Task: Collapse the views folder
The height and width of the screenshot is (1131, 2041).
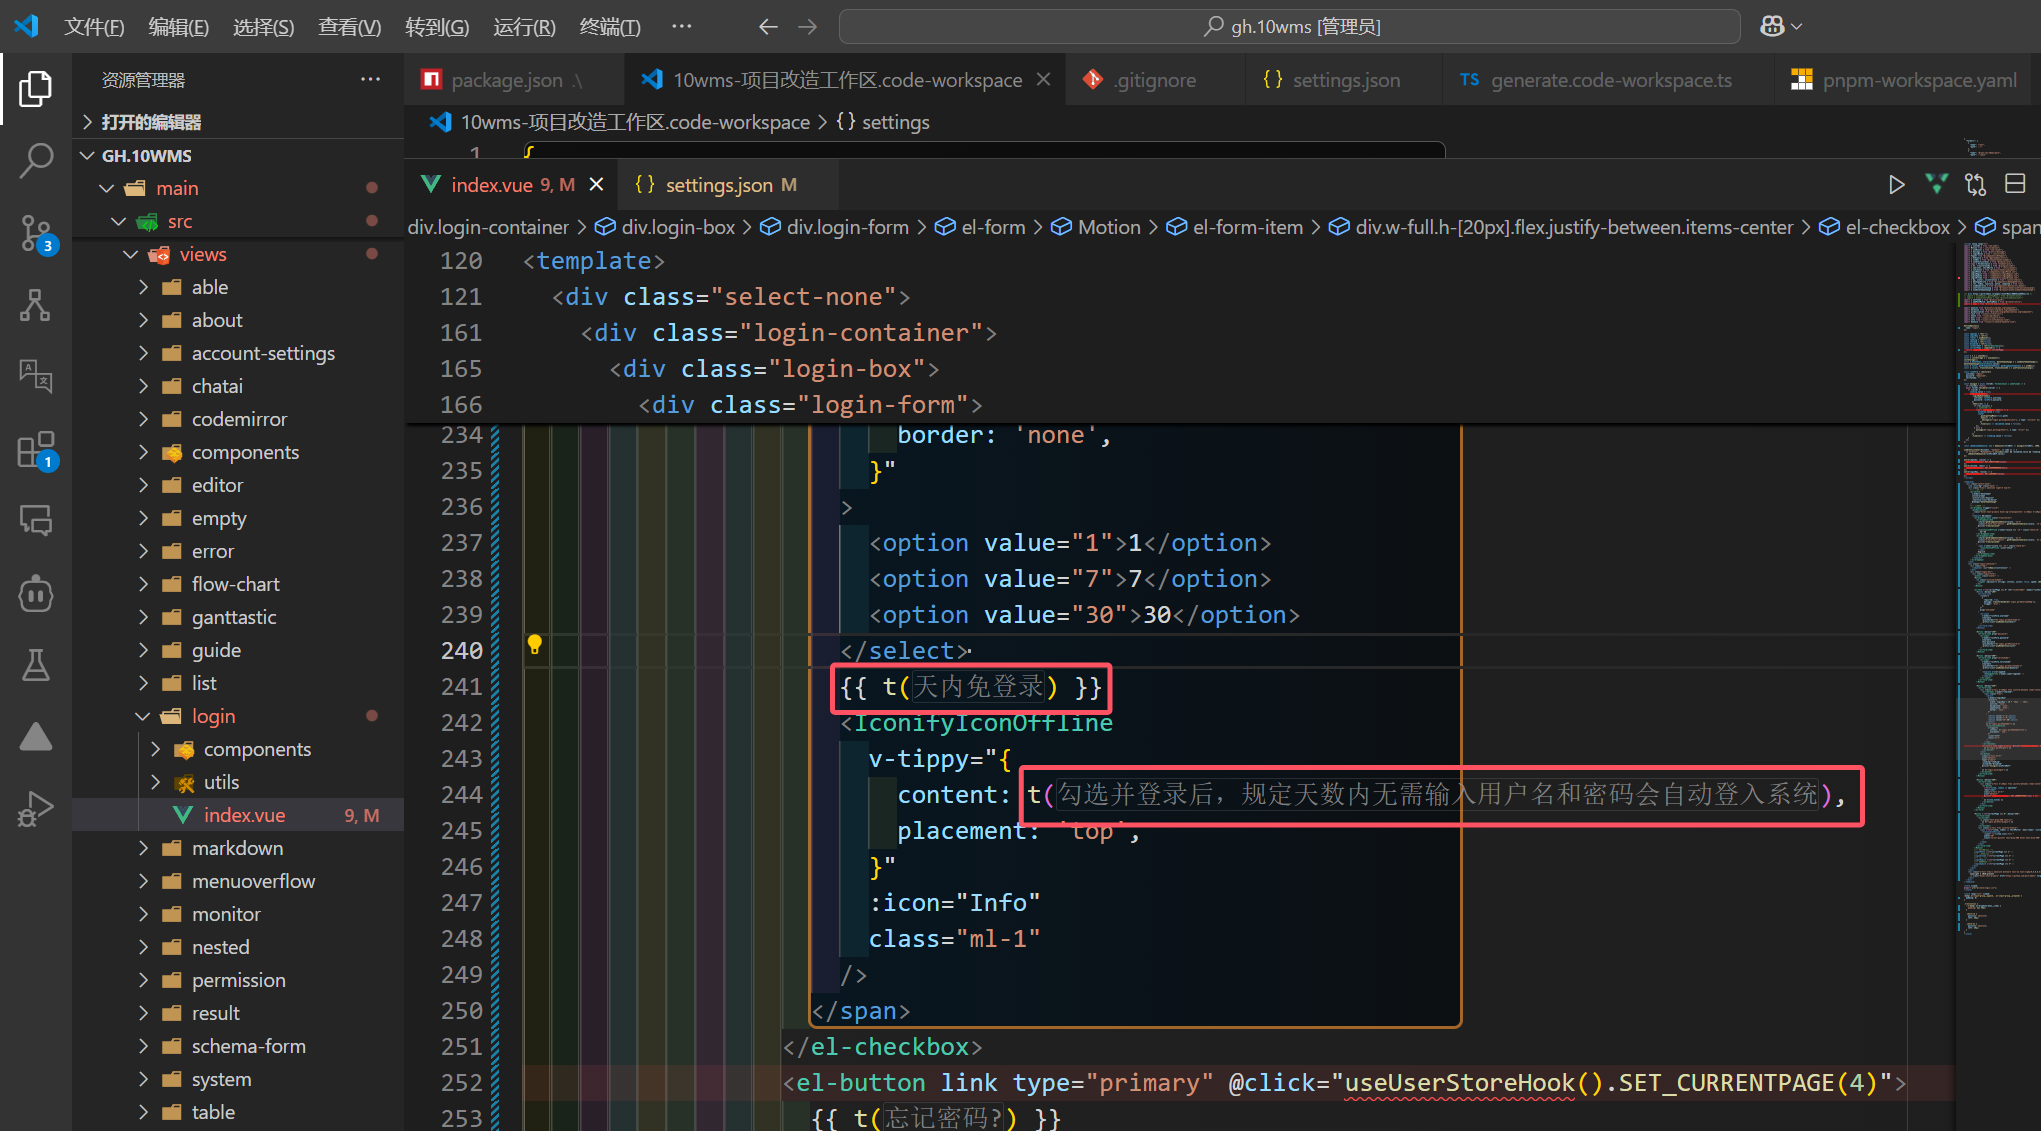Action: click(x=131, y=254)
